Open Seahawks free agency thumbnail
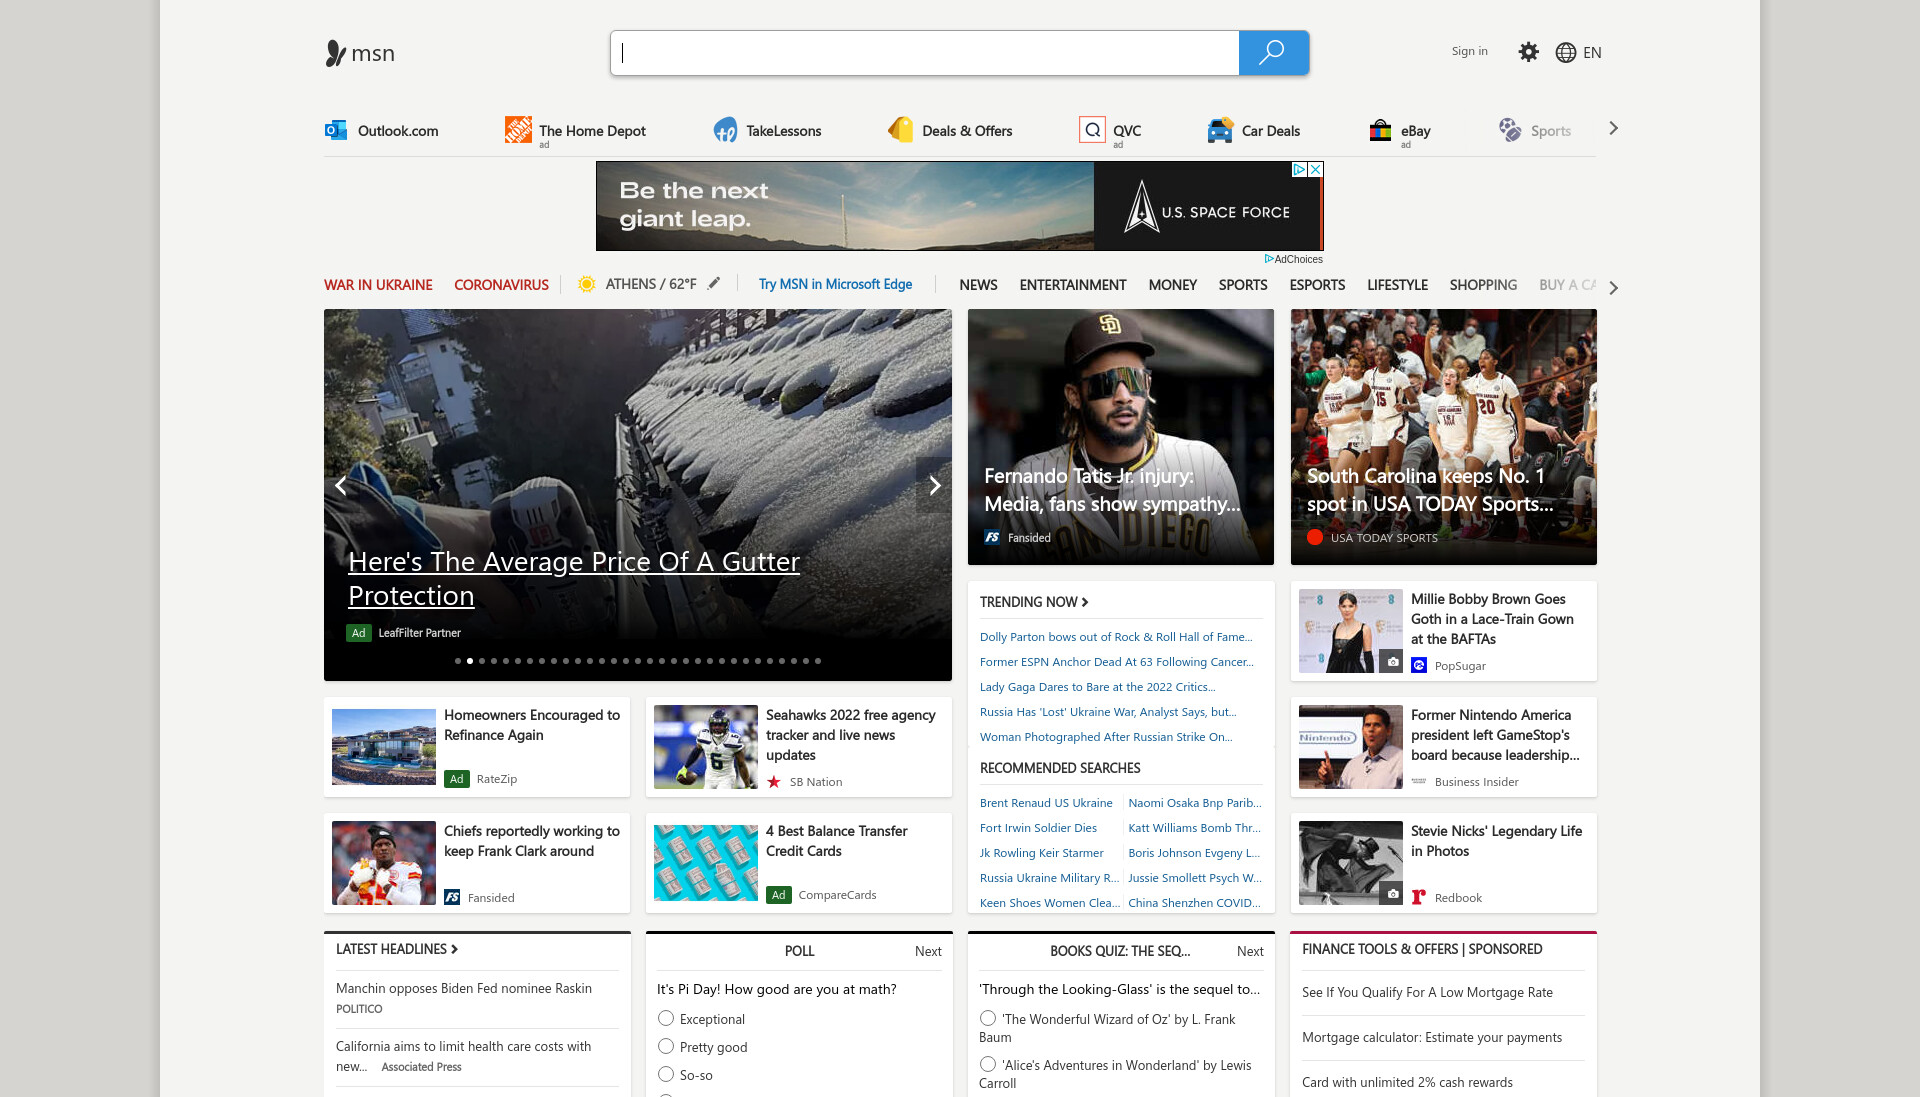The width and height of the screenshot is (1920, 1097). coord(706,747)
